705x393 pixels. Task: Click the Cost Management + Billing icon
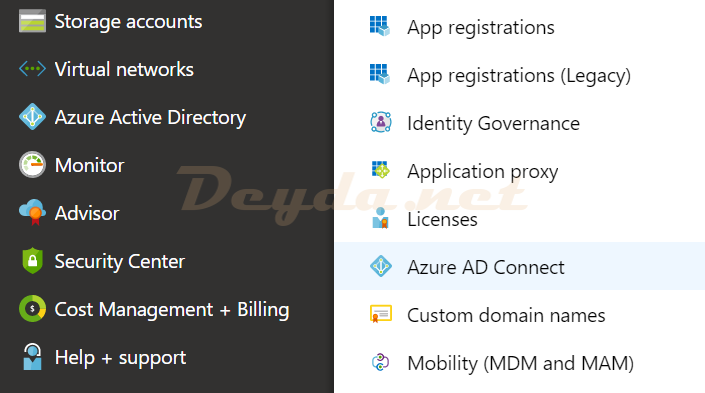tap(32, 308)
